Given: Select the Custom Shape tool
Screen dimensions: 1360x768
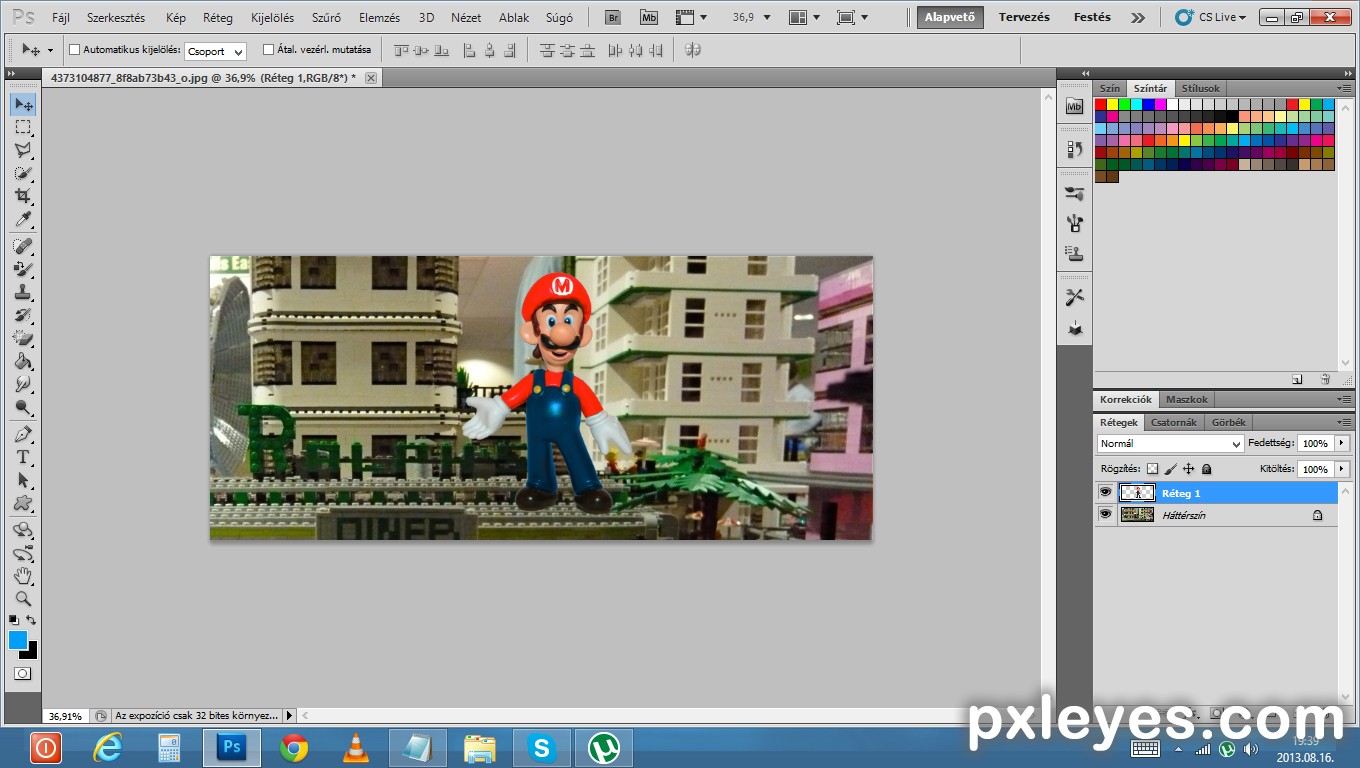Looking at the screenshot, I should (23, 503).
